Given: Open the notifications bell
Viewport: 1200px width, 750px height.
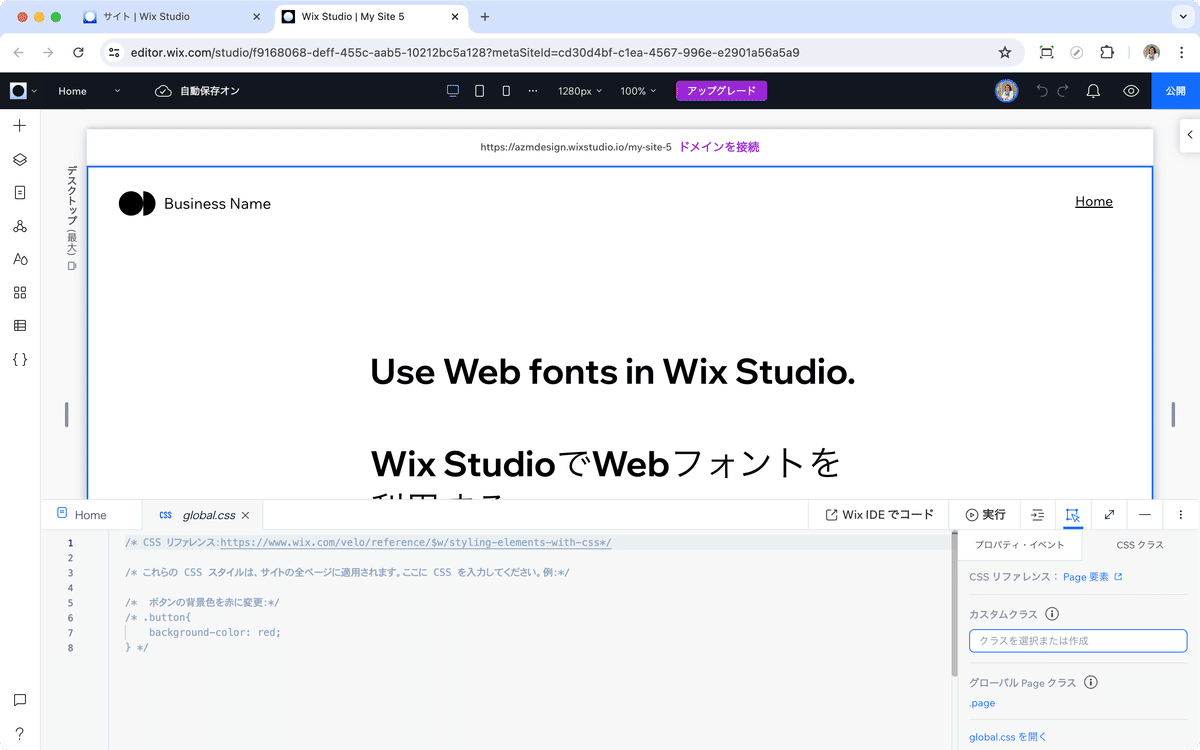Looking at the screenshot, I should click(1094, 91).
